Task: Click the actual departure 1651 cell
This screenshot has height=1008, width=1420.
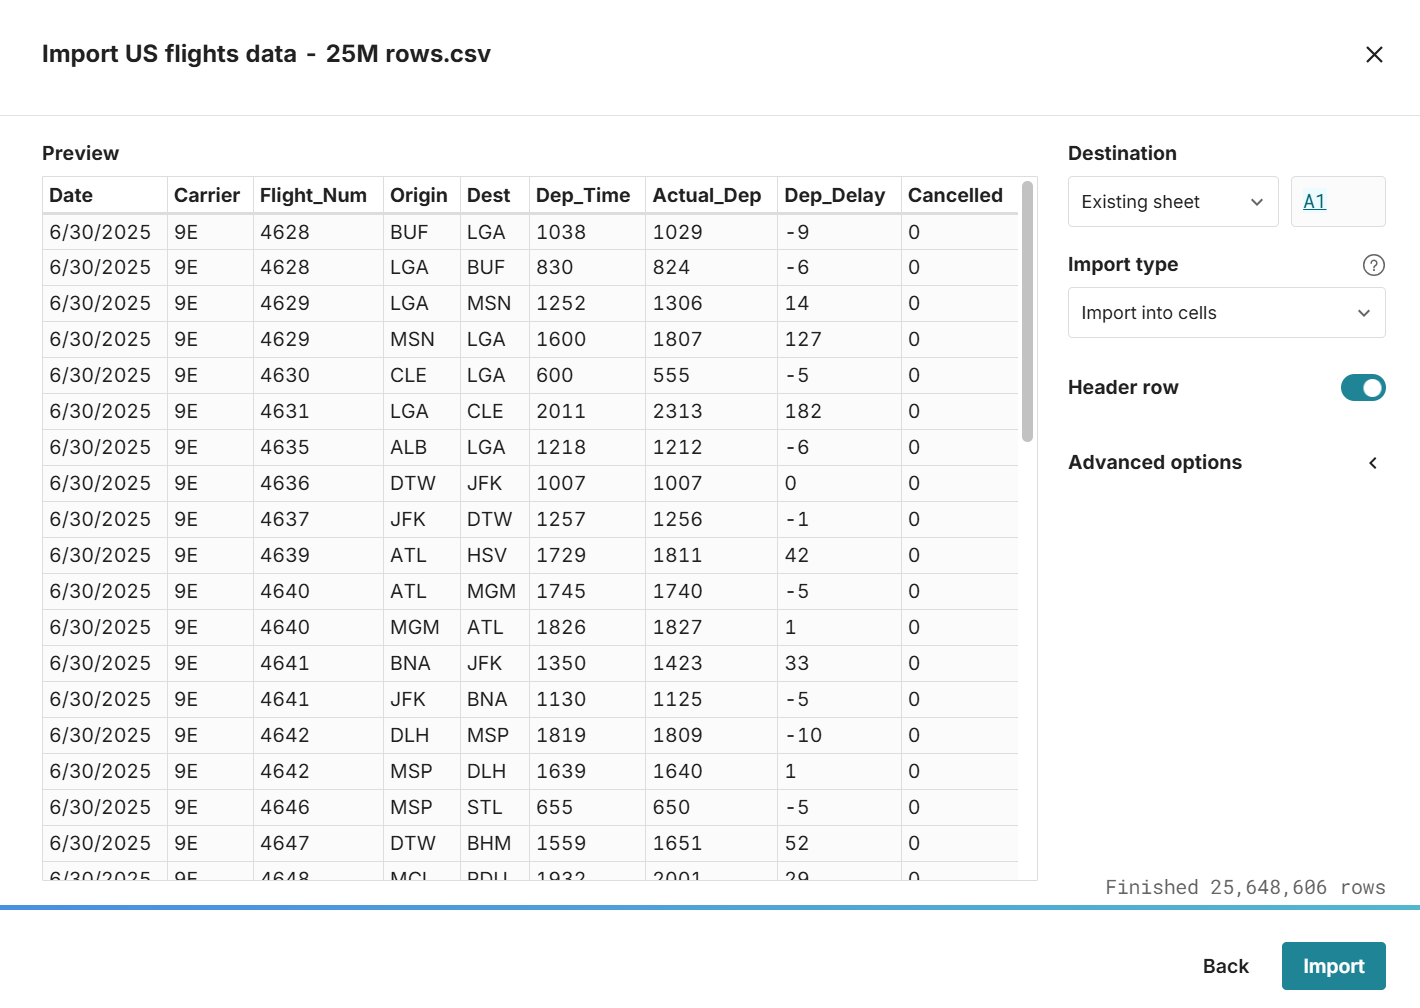Action: click(x=712, y=844)
